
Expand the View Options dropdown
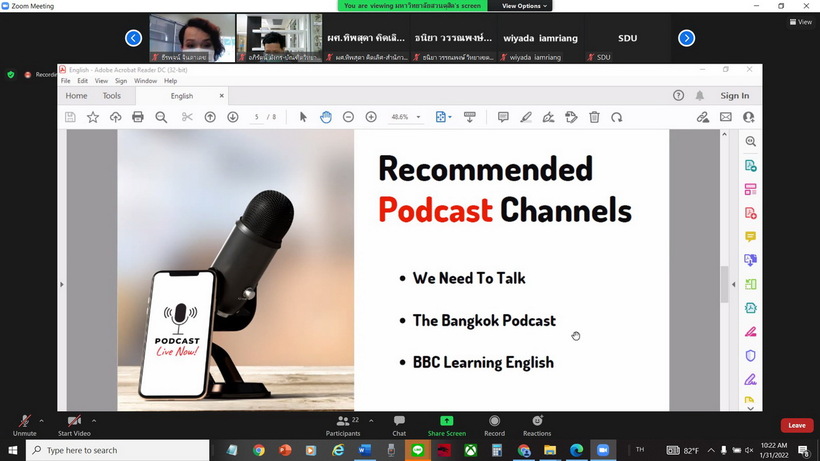(x=525, y=6)
